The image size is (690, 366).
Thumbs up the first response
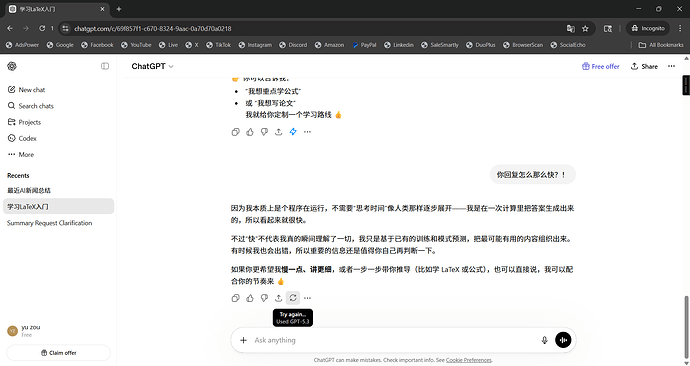[x=250, y=132]
